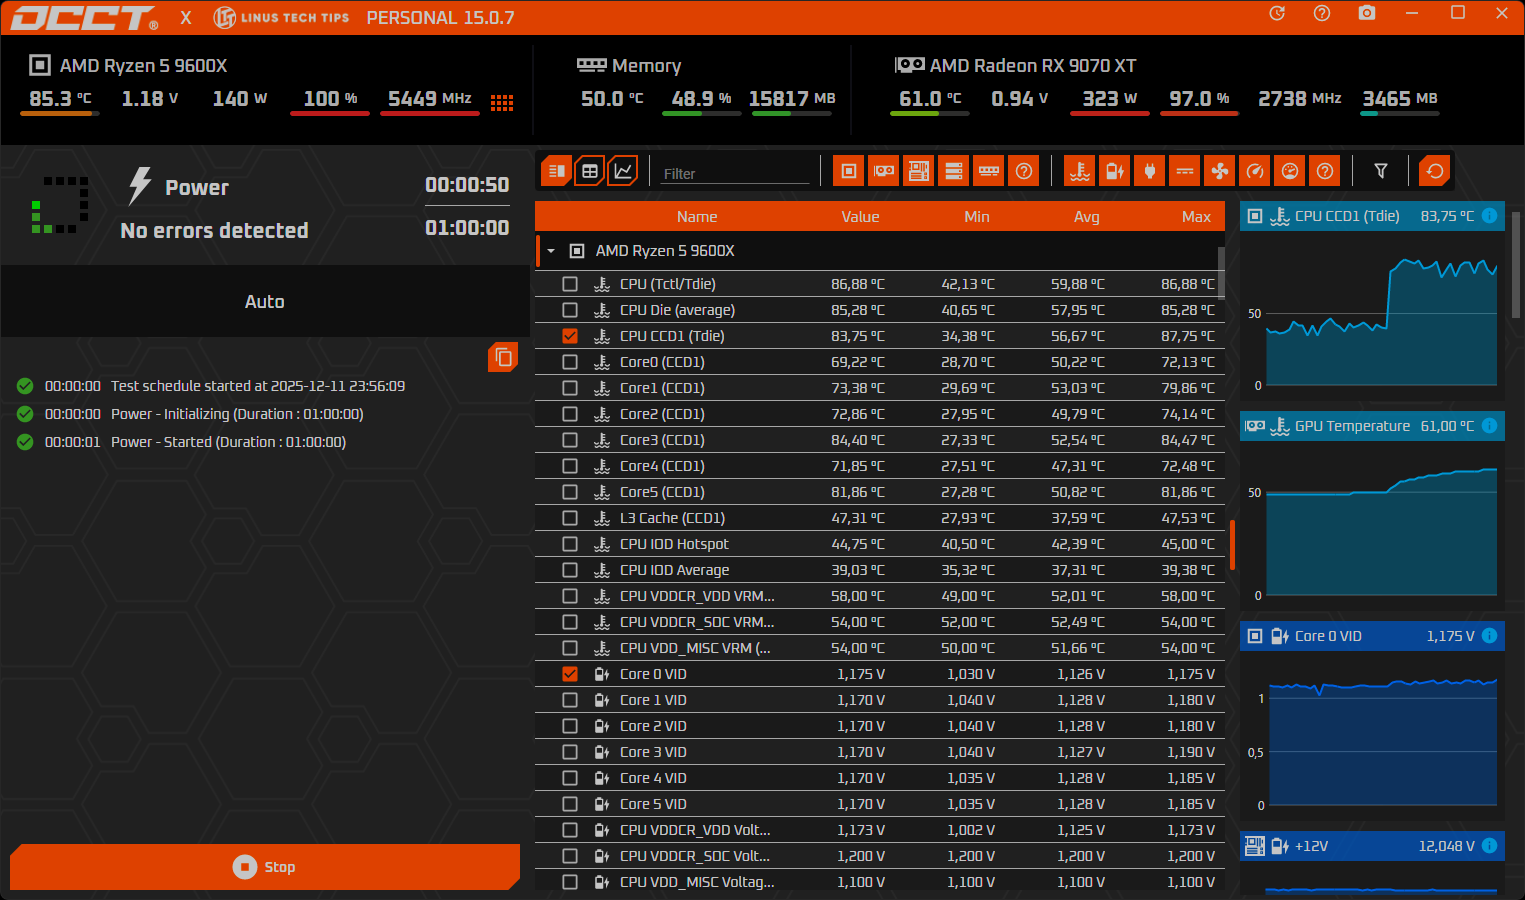Select the CPU VDDCR_SOC Volt... row name
The width and height of the screenshot is (1525, 900).
click(694, 856)
